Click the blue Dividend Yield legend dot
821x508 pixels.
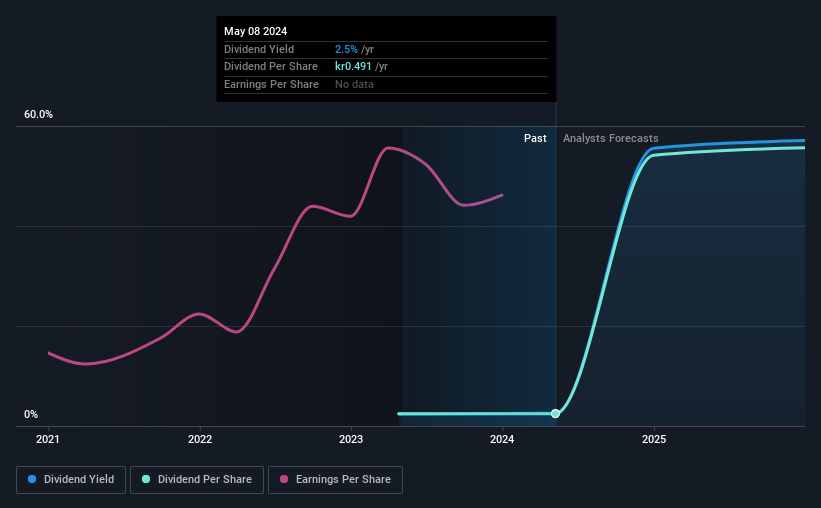(x=32, y=479)
